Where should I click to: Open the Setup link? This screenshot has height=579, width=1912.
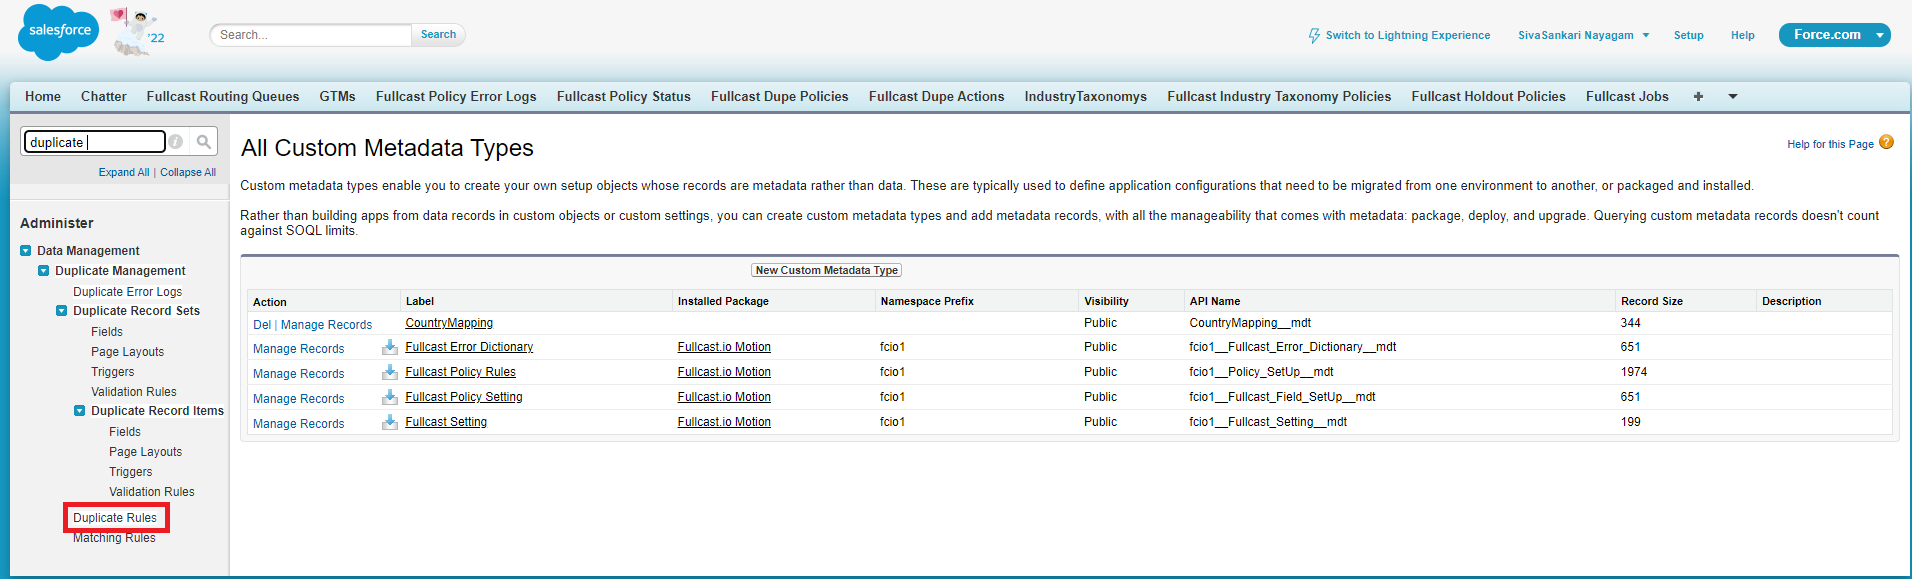point(1689,35)
